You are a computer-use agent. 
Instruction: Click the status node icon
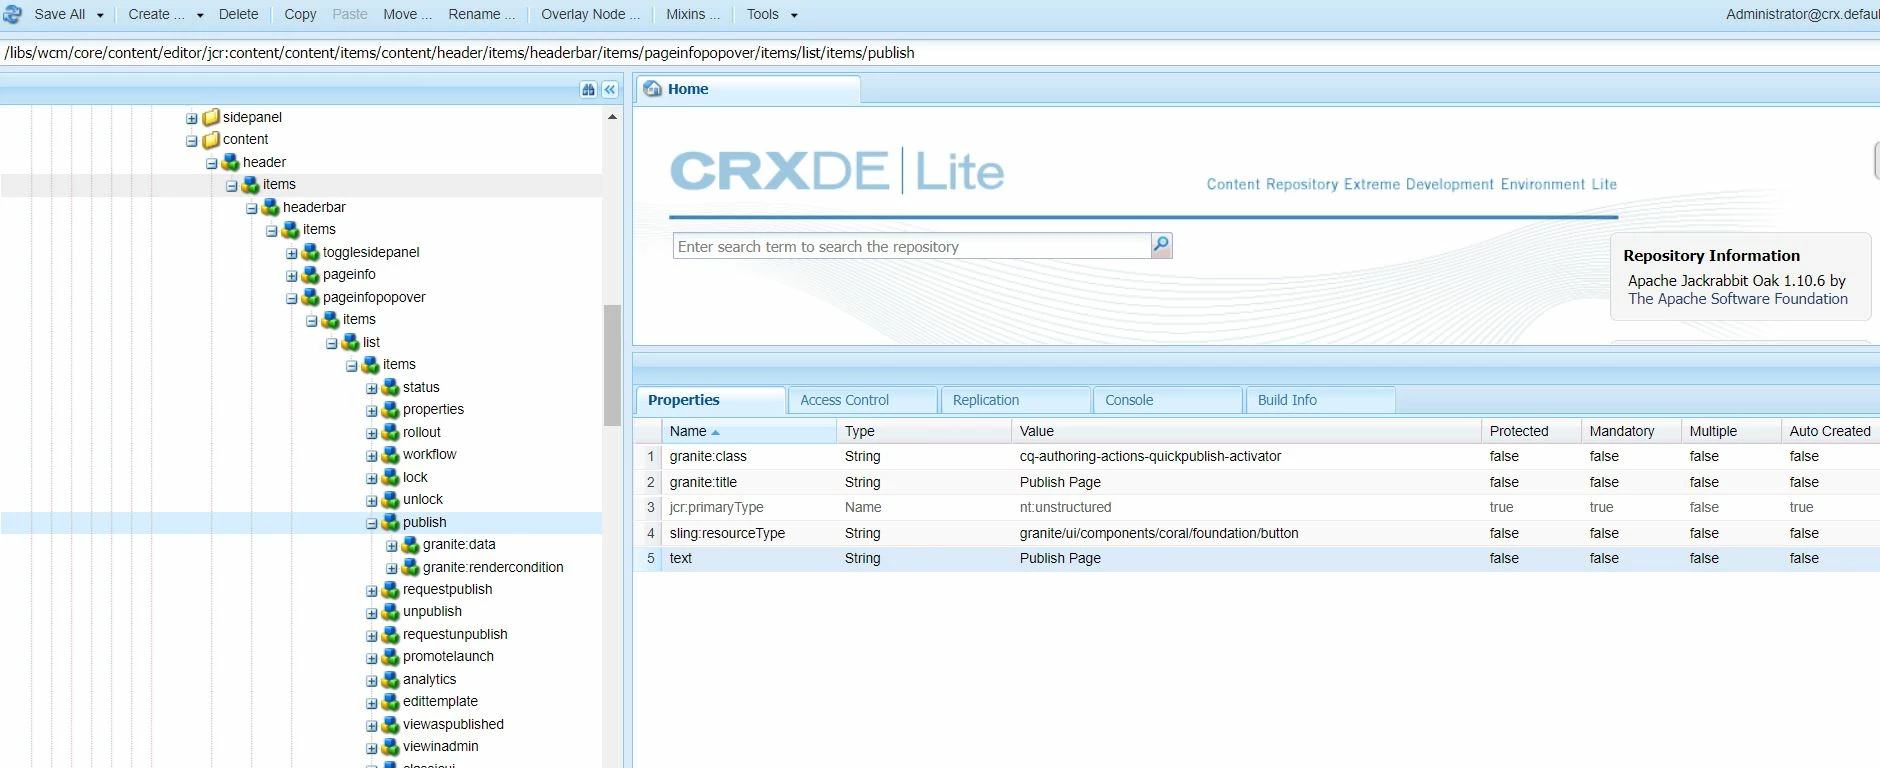click(391, 387)
